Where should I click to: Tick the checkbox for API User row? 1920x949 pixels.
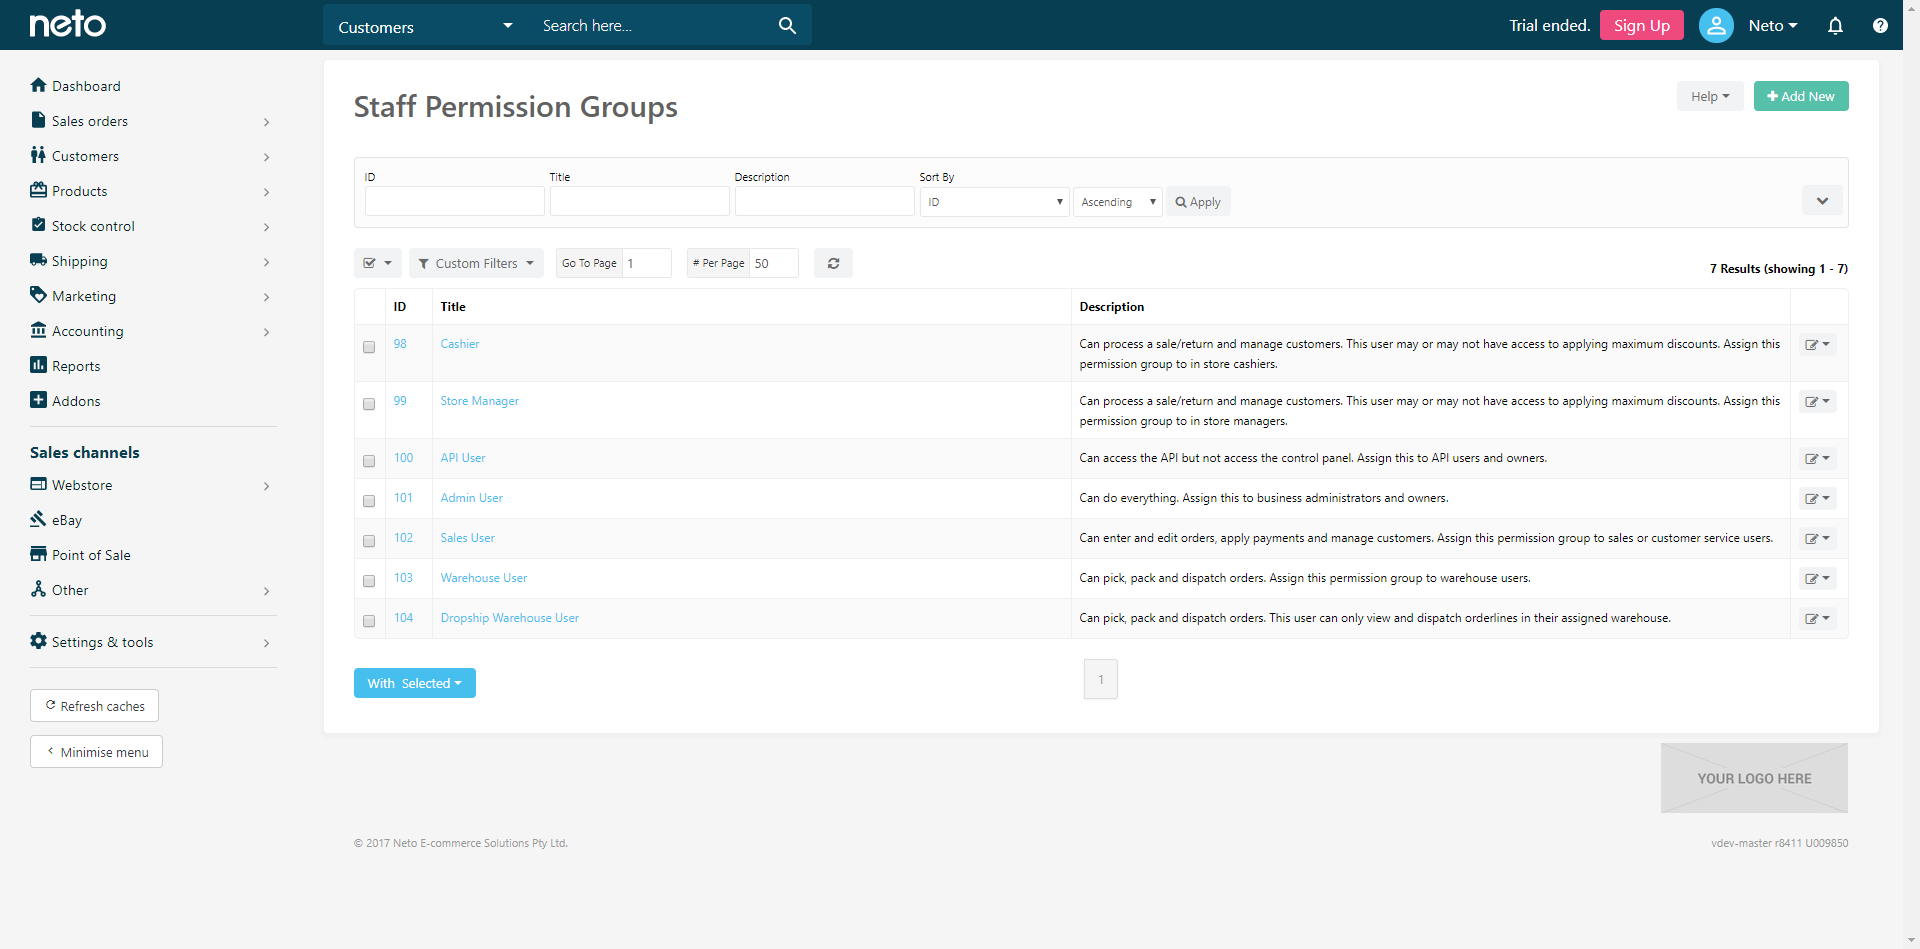coord(369,461)
